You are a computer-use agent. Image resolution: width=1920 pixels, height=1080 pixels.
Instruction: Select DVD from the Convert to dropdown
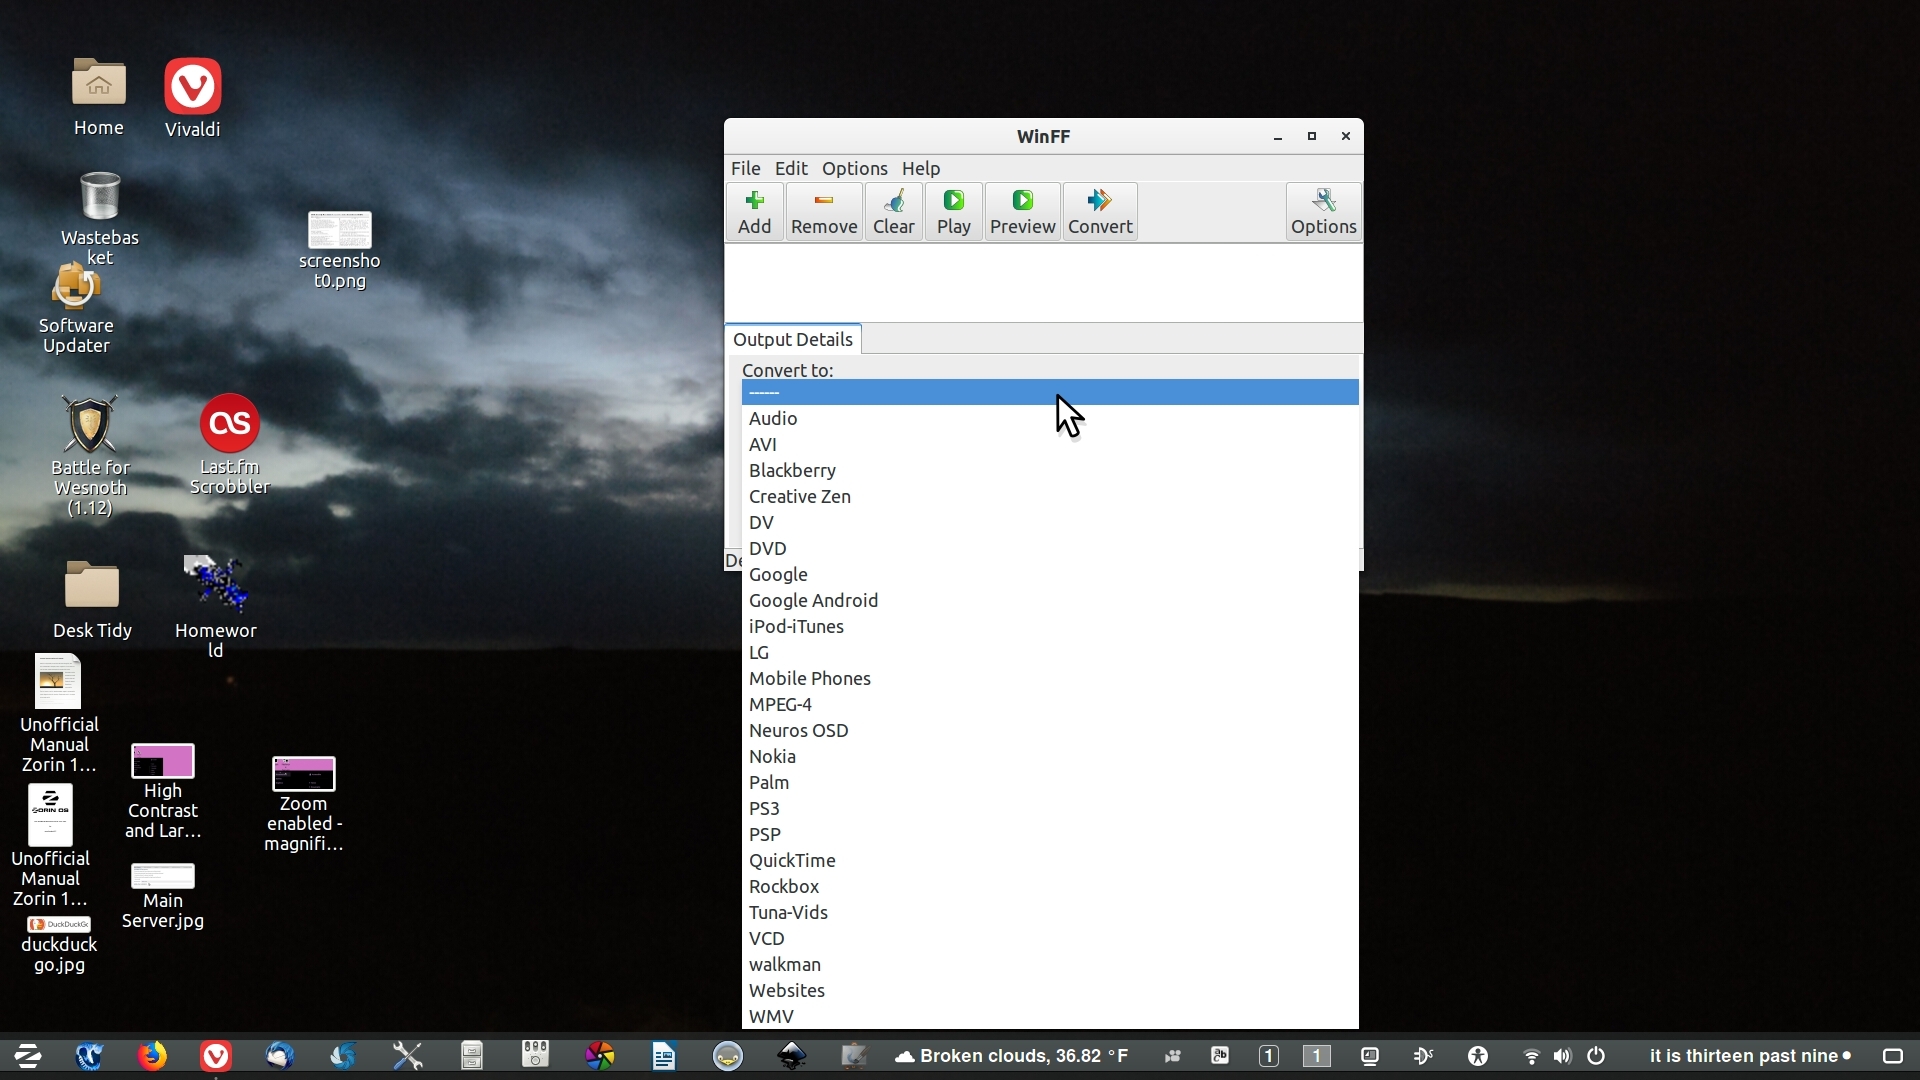click(766, 547)
